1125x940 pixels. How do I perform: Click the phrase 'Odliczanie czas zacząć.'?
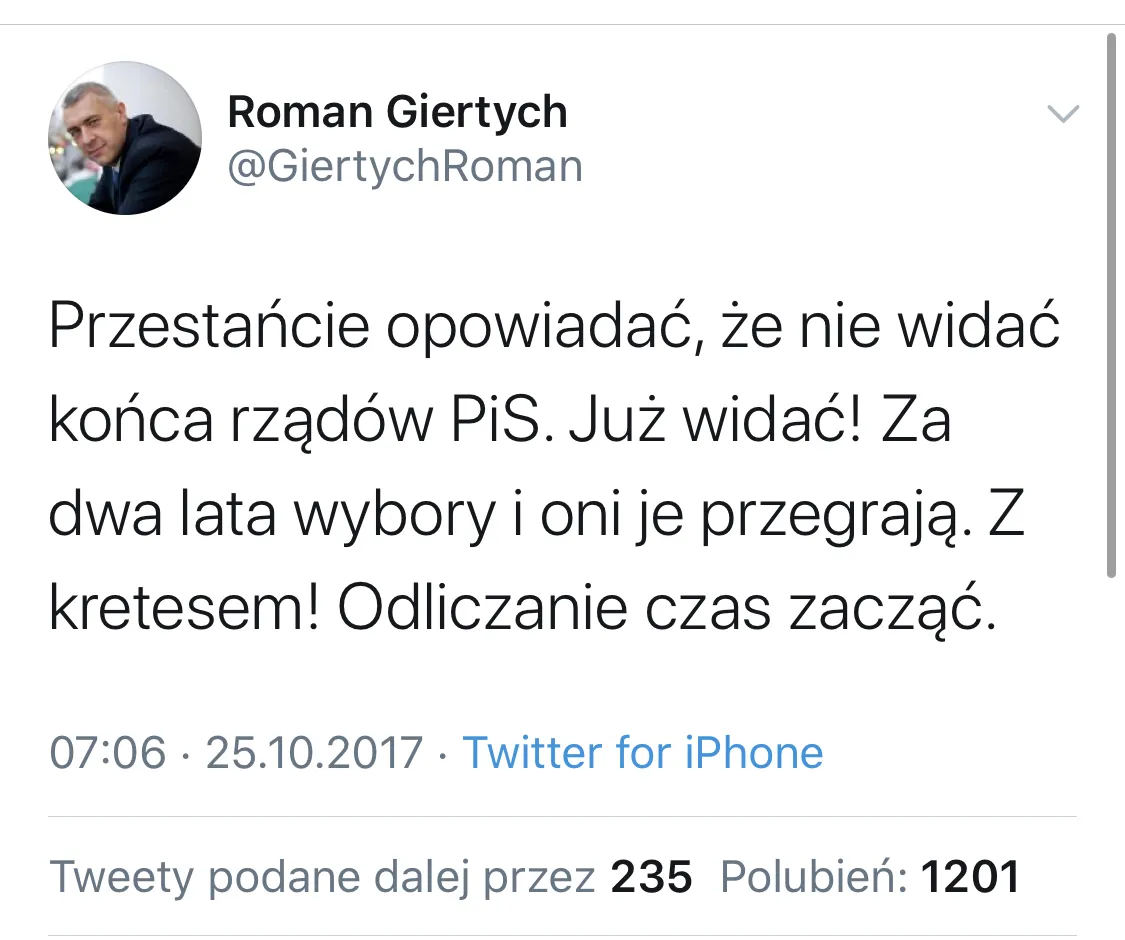668,610
